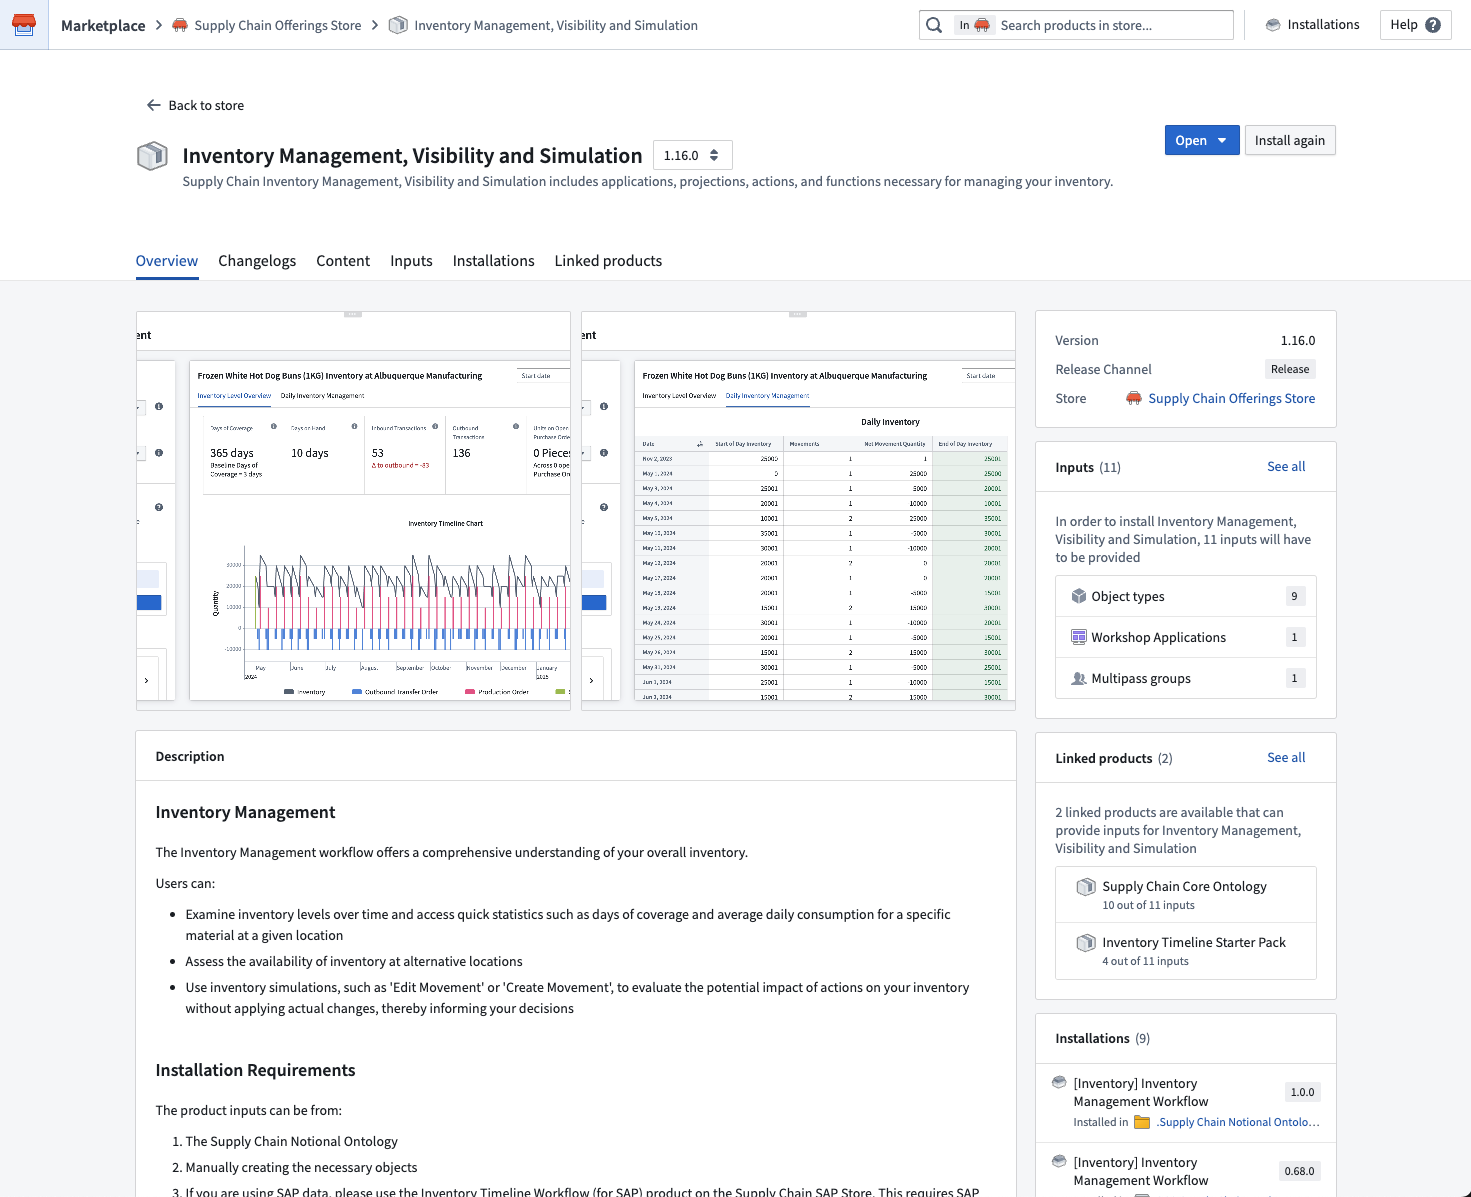Click the Installations header button
This screenshot has height=1197, width=1471.
(x=1312, y=25)
